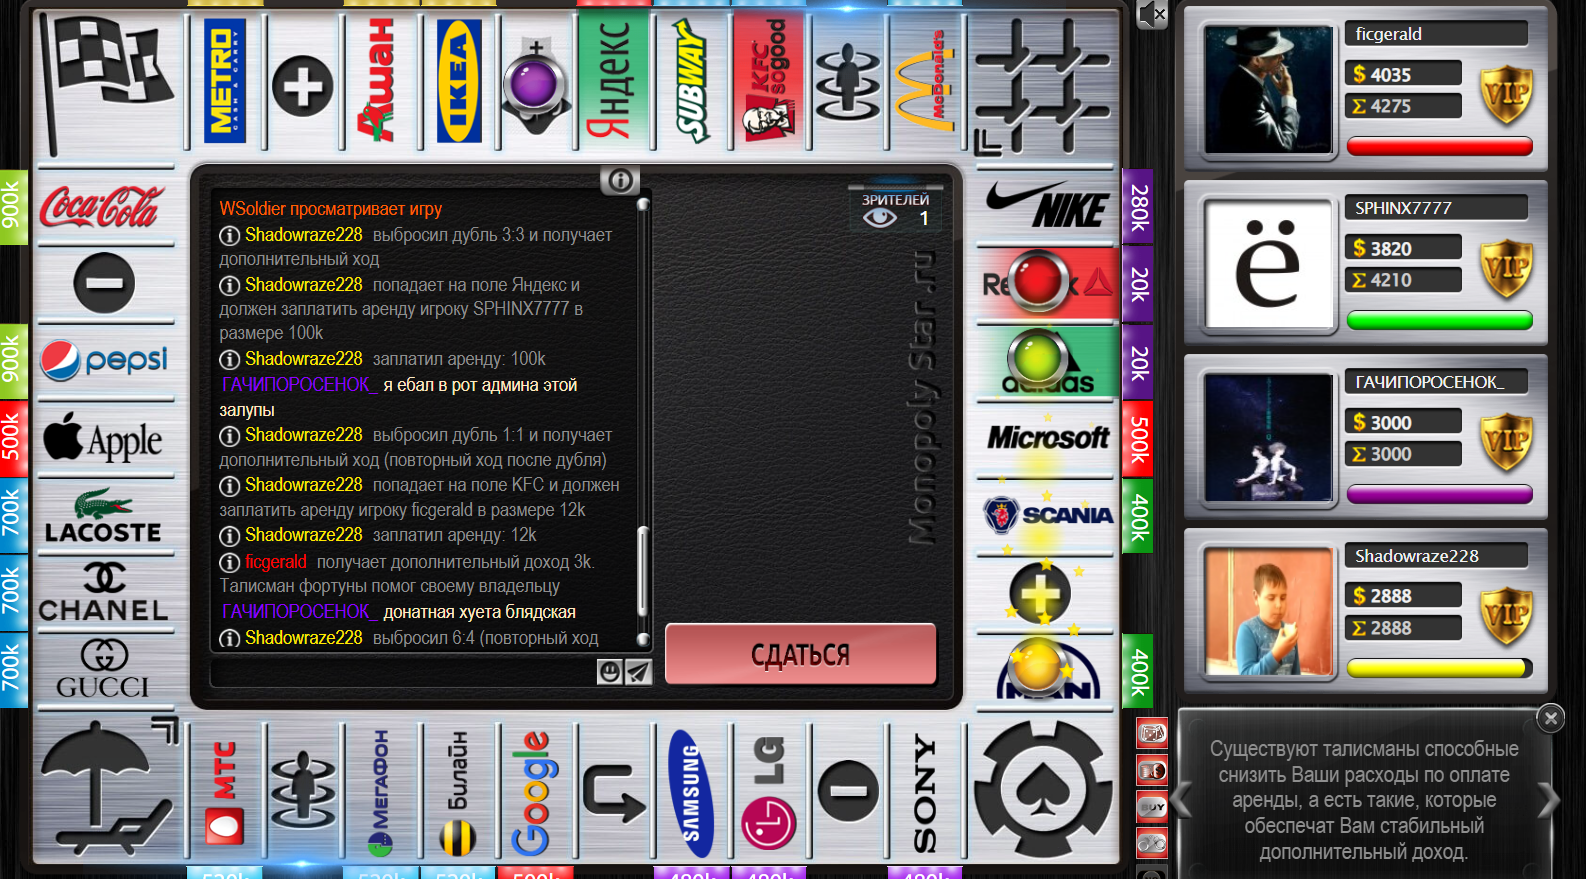Open ГАЧИПОРОСЕНОК_'s avatar thumbnail
The height and width of the screenshot is (879, 1586).
point(1267,438)
